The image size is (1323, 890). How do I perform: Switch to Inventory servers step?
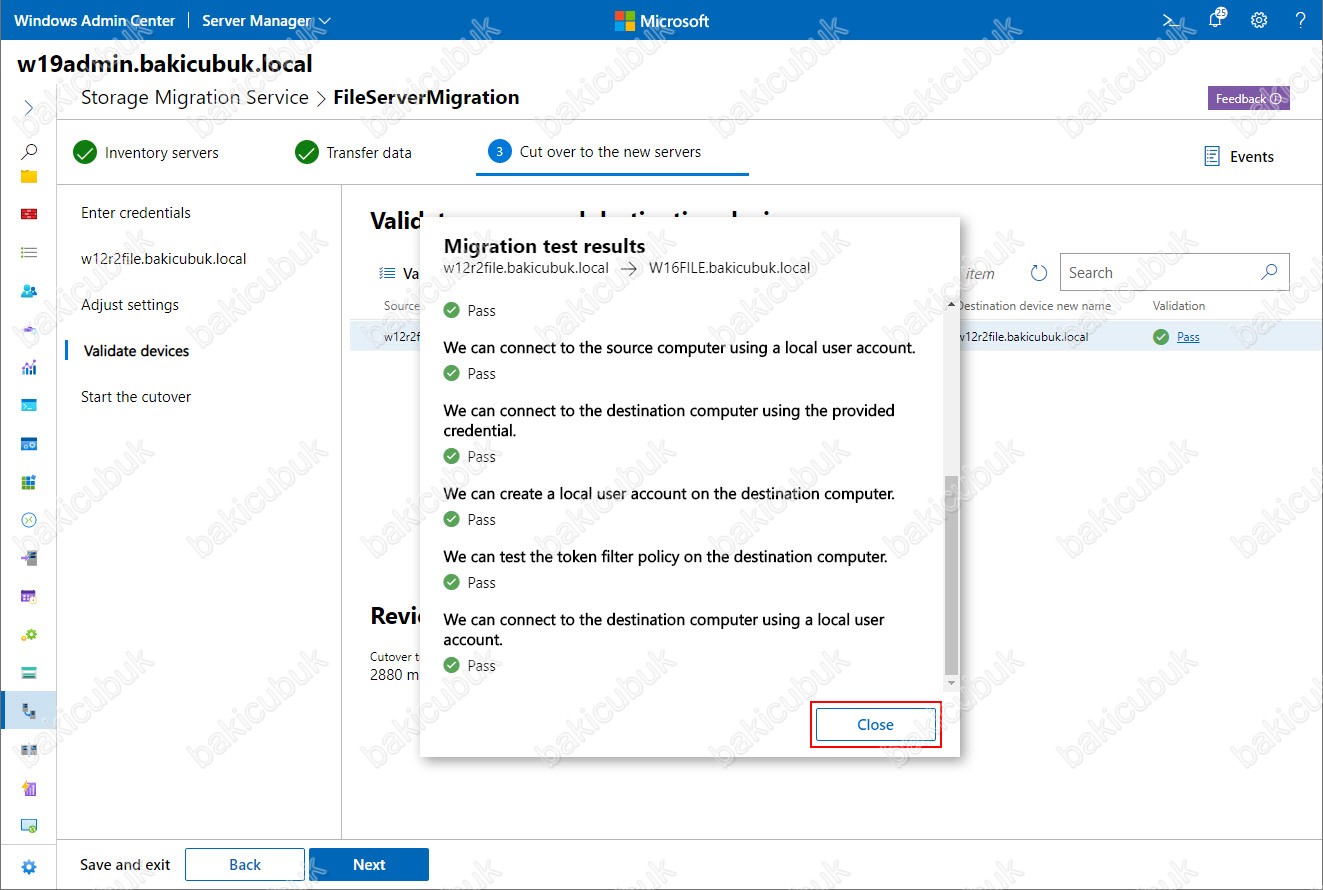146,152
